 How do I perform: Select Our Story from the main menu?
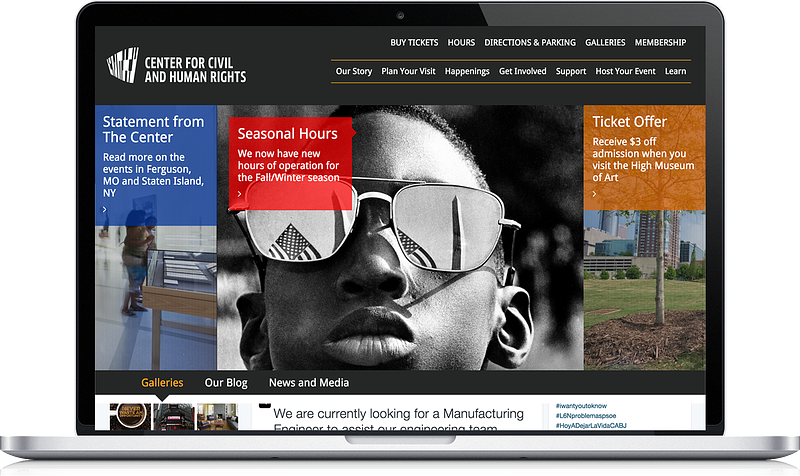(354, 72)
